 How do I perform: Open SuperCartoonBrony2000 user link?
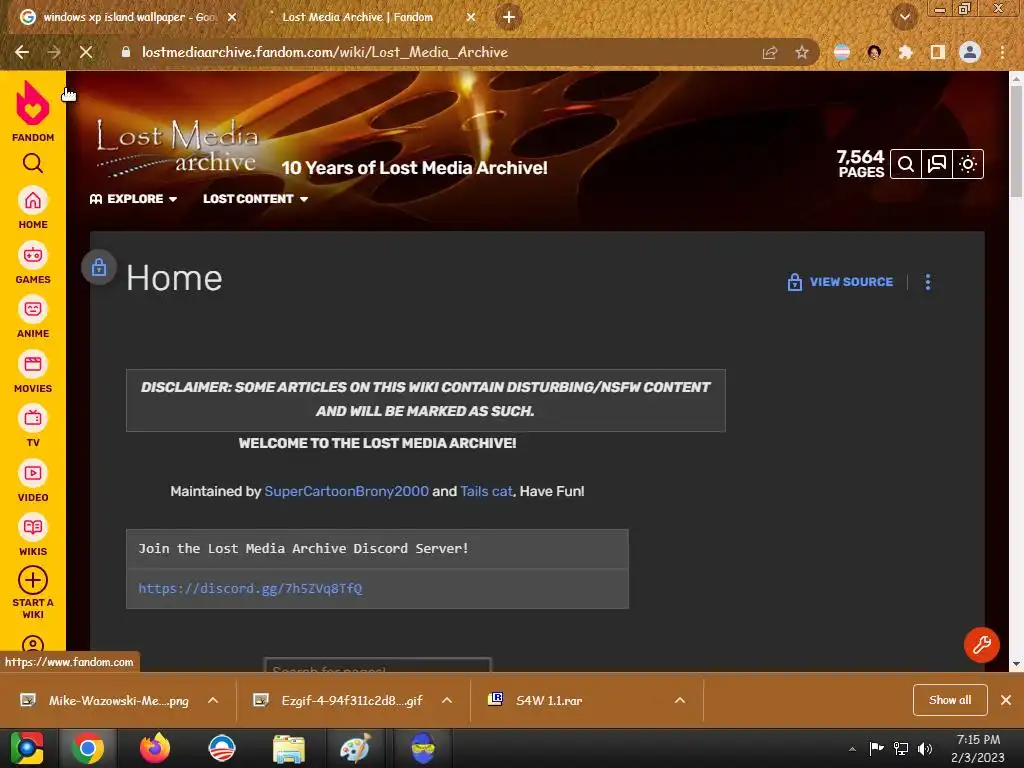[x=347, y=491]
